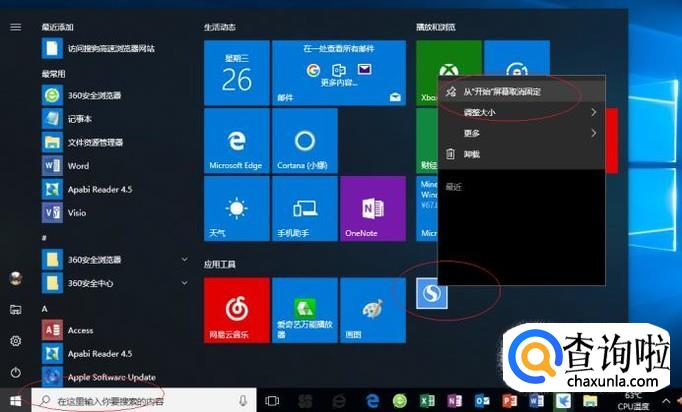The image size is (682, 412).
Task: Click the 生活动态 group header
Action: tap(220, 27)
